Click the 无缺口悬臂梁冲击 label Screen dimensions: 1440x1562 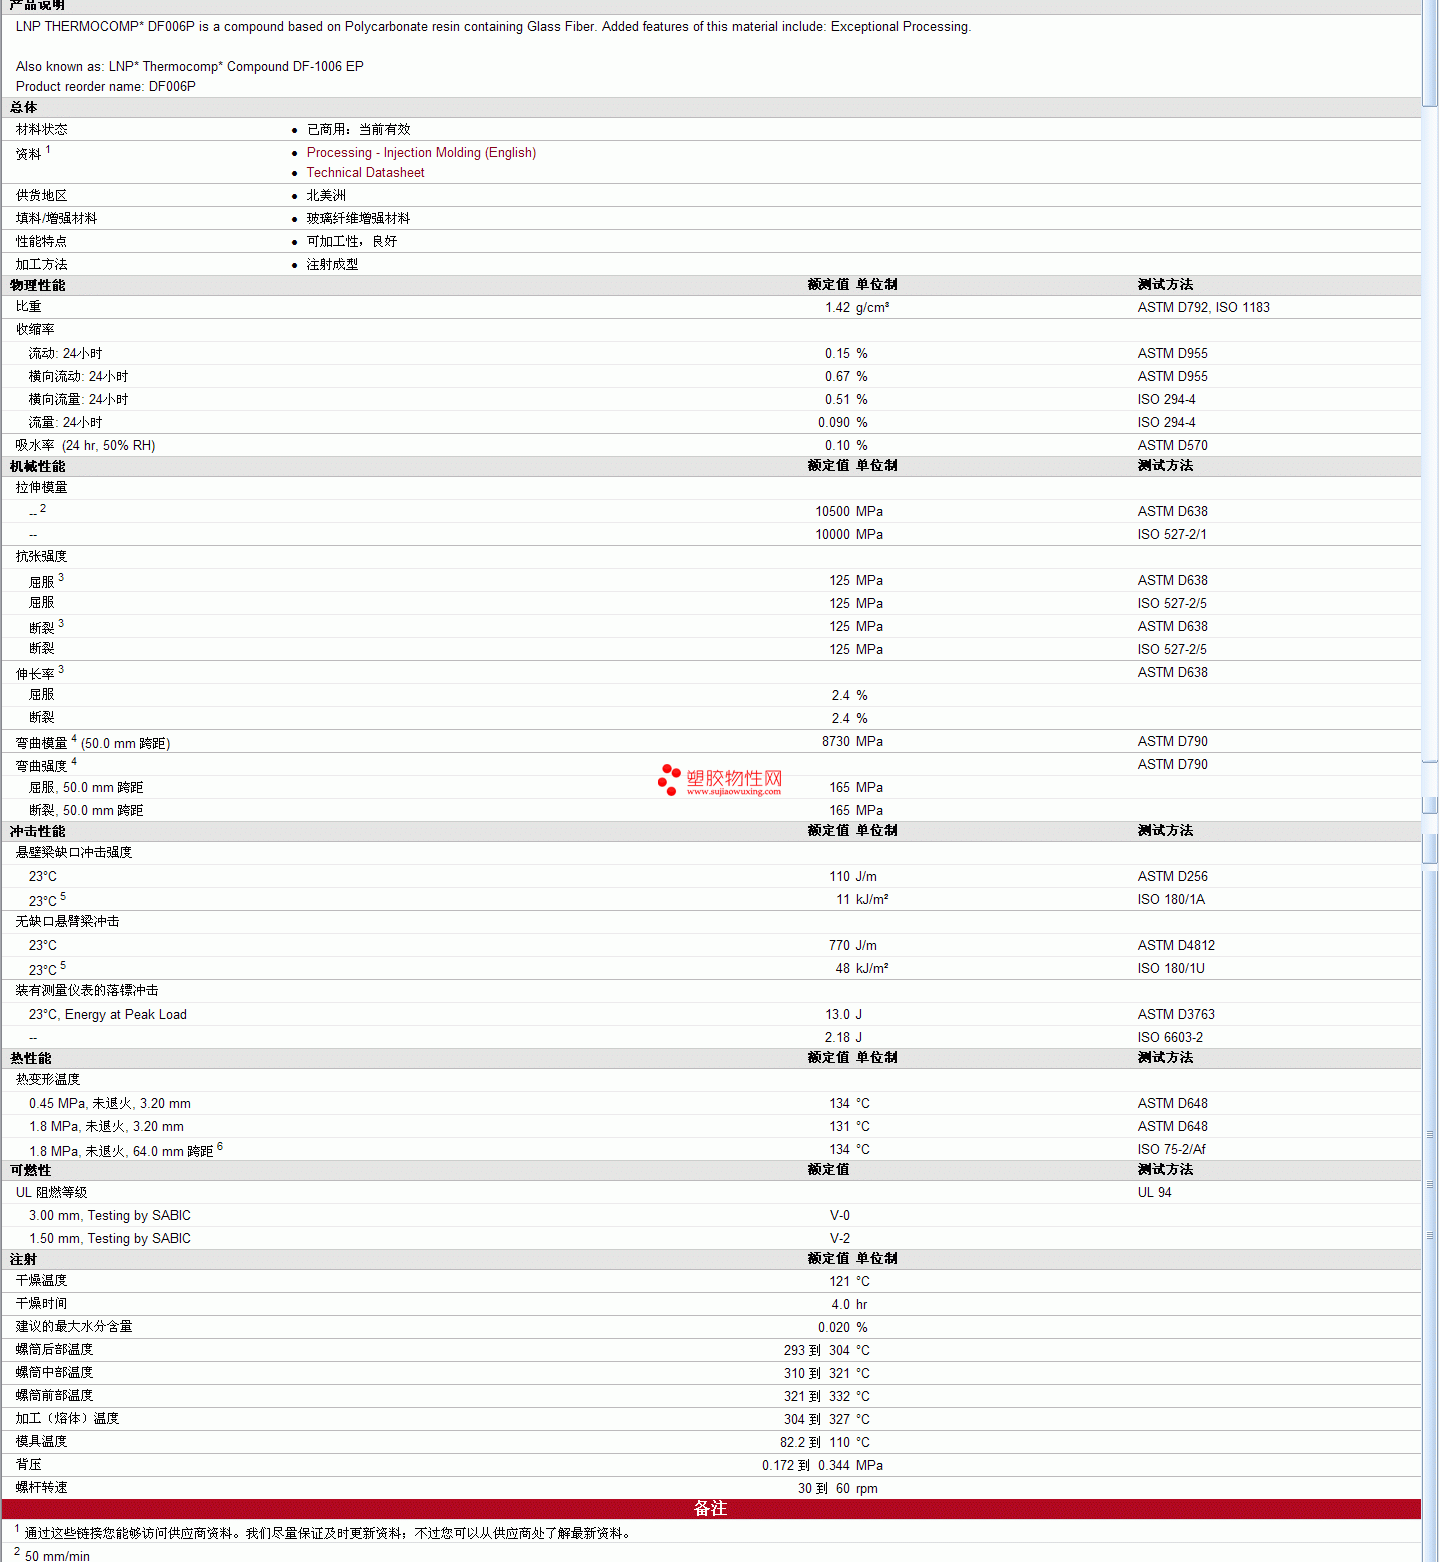[67, 922]
